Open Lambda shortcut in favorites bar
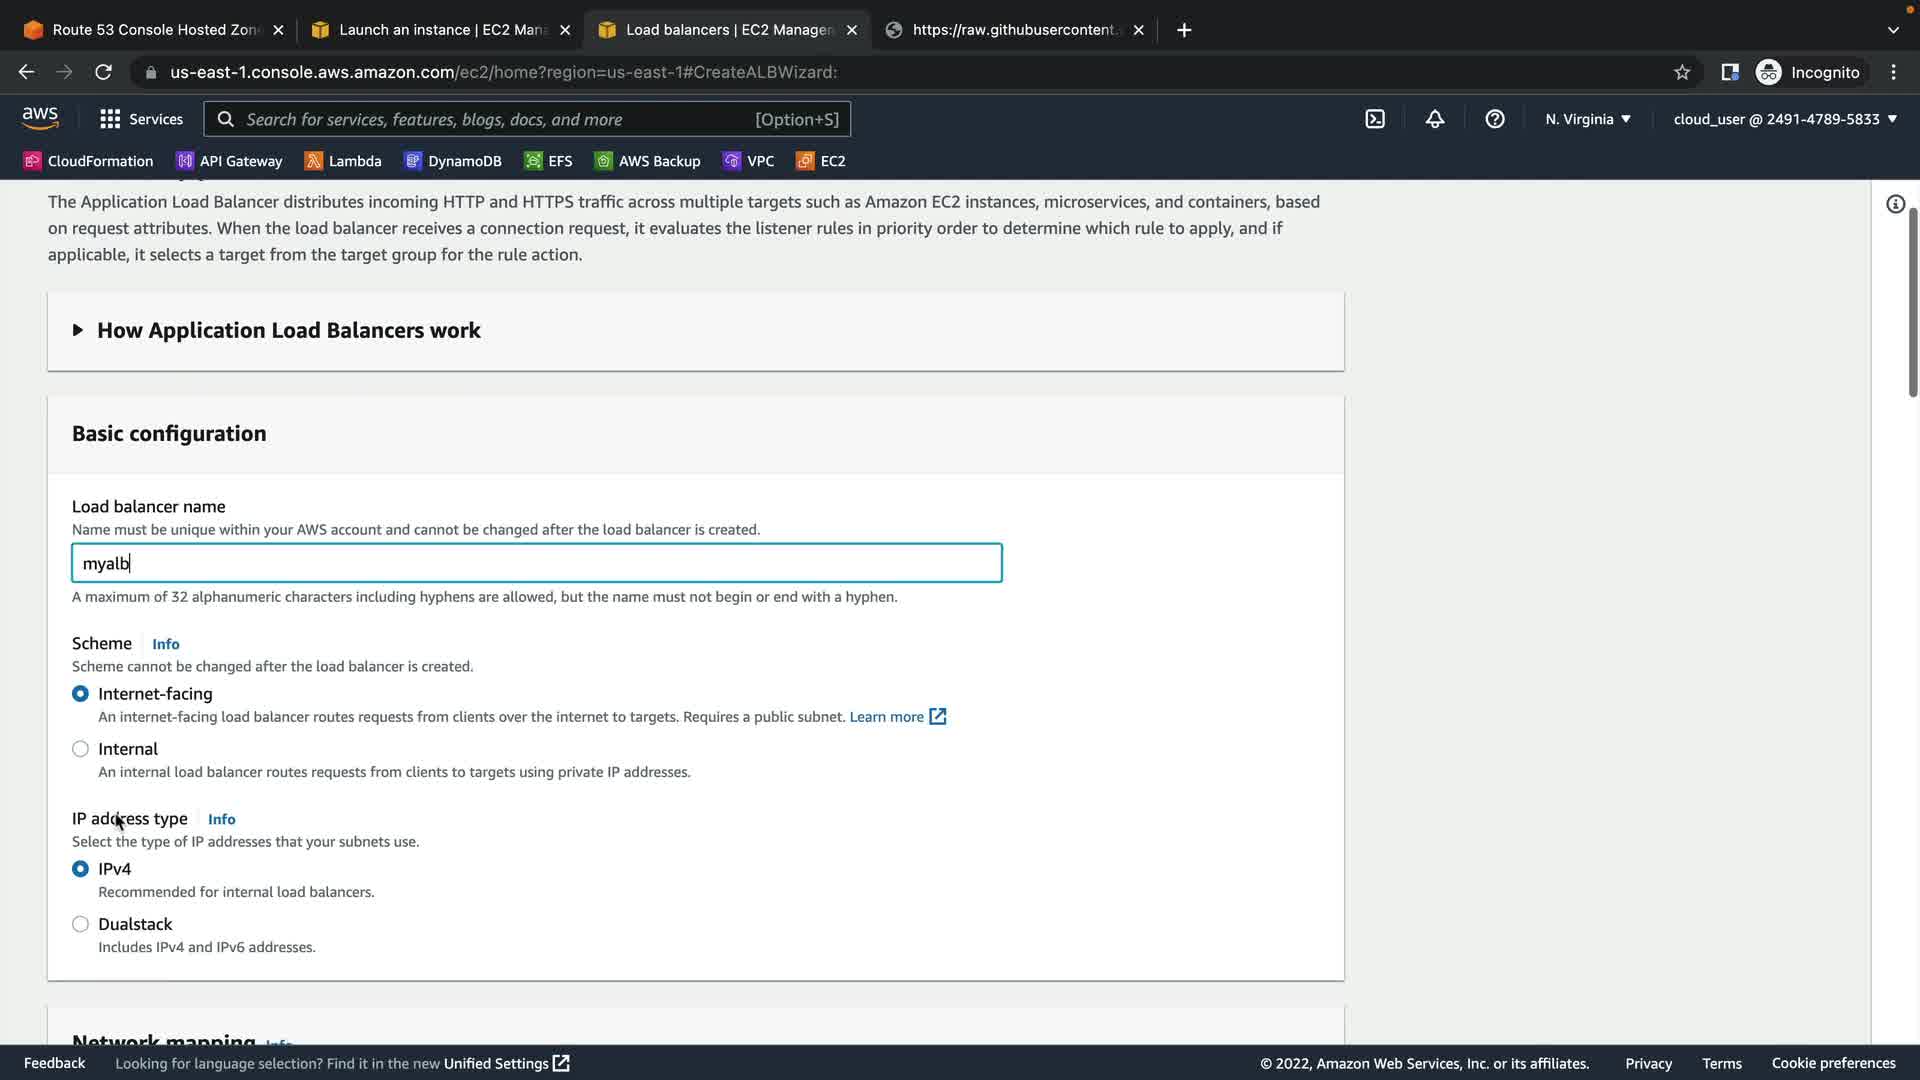1920x1080 pixels. click(x=343, y=161)
